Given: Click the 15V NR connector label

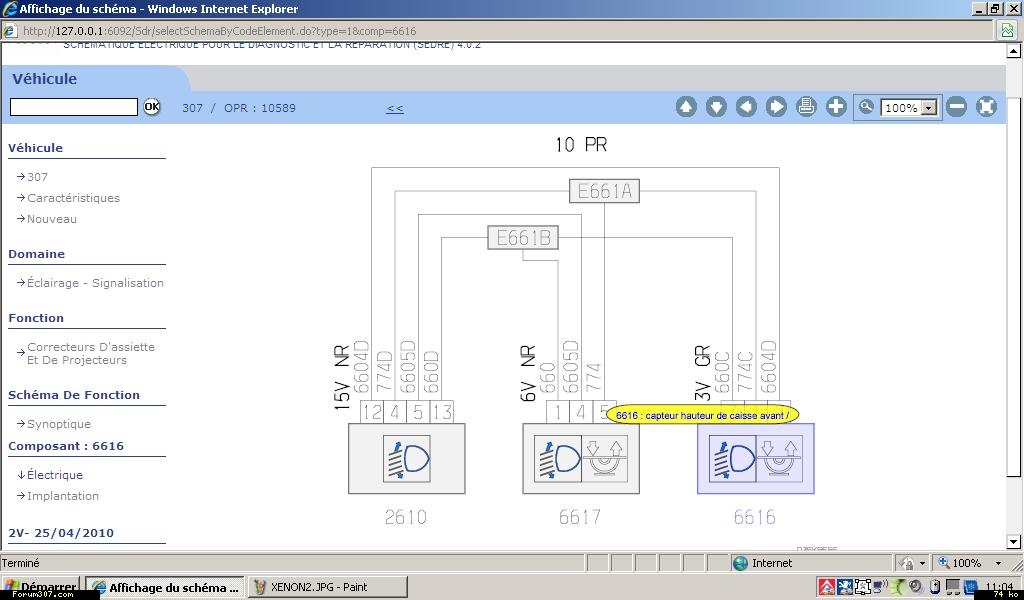Looking at the screenshot, I should pos(343,378).
